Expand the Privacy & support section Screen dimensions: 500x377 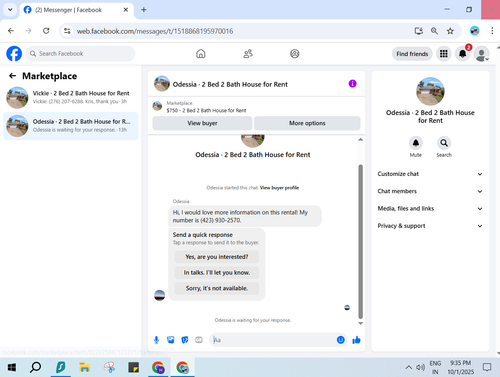[430, 226]
